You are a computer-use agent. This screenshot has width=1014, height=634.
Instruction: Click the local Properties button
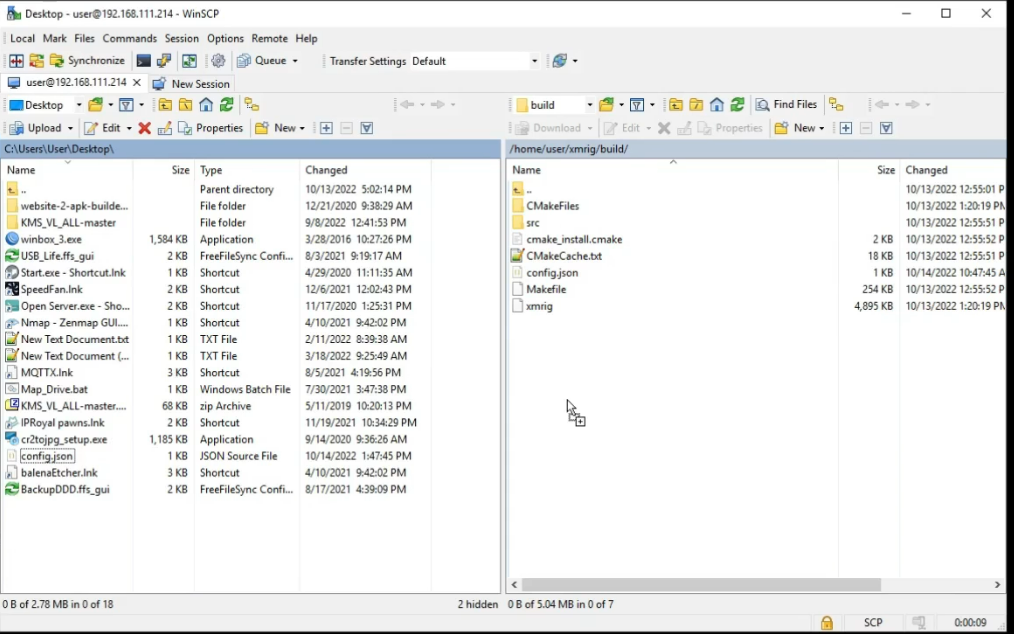click(211, 128)
